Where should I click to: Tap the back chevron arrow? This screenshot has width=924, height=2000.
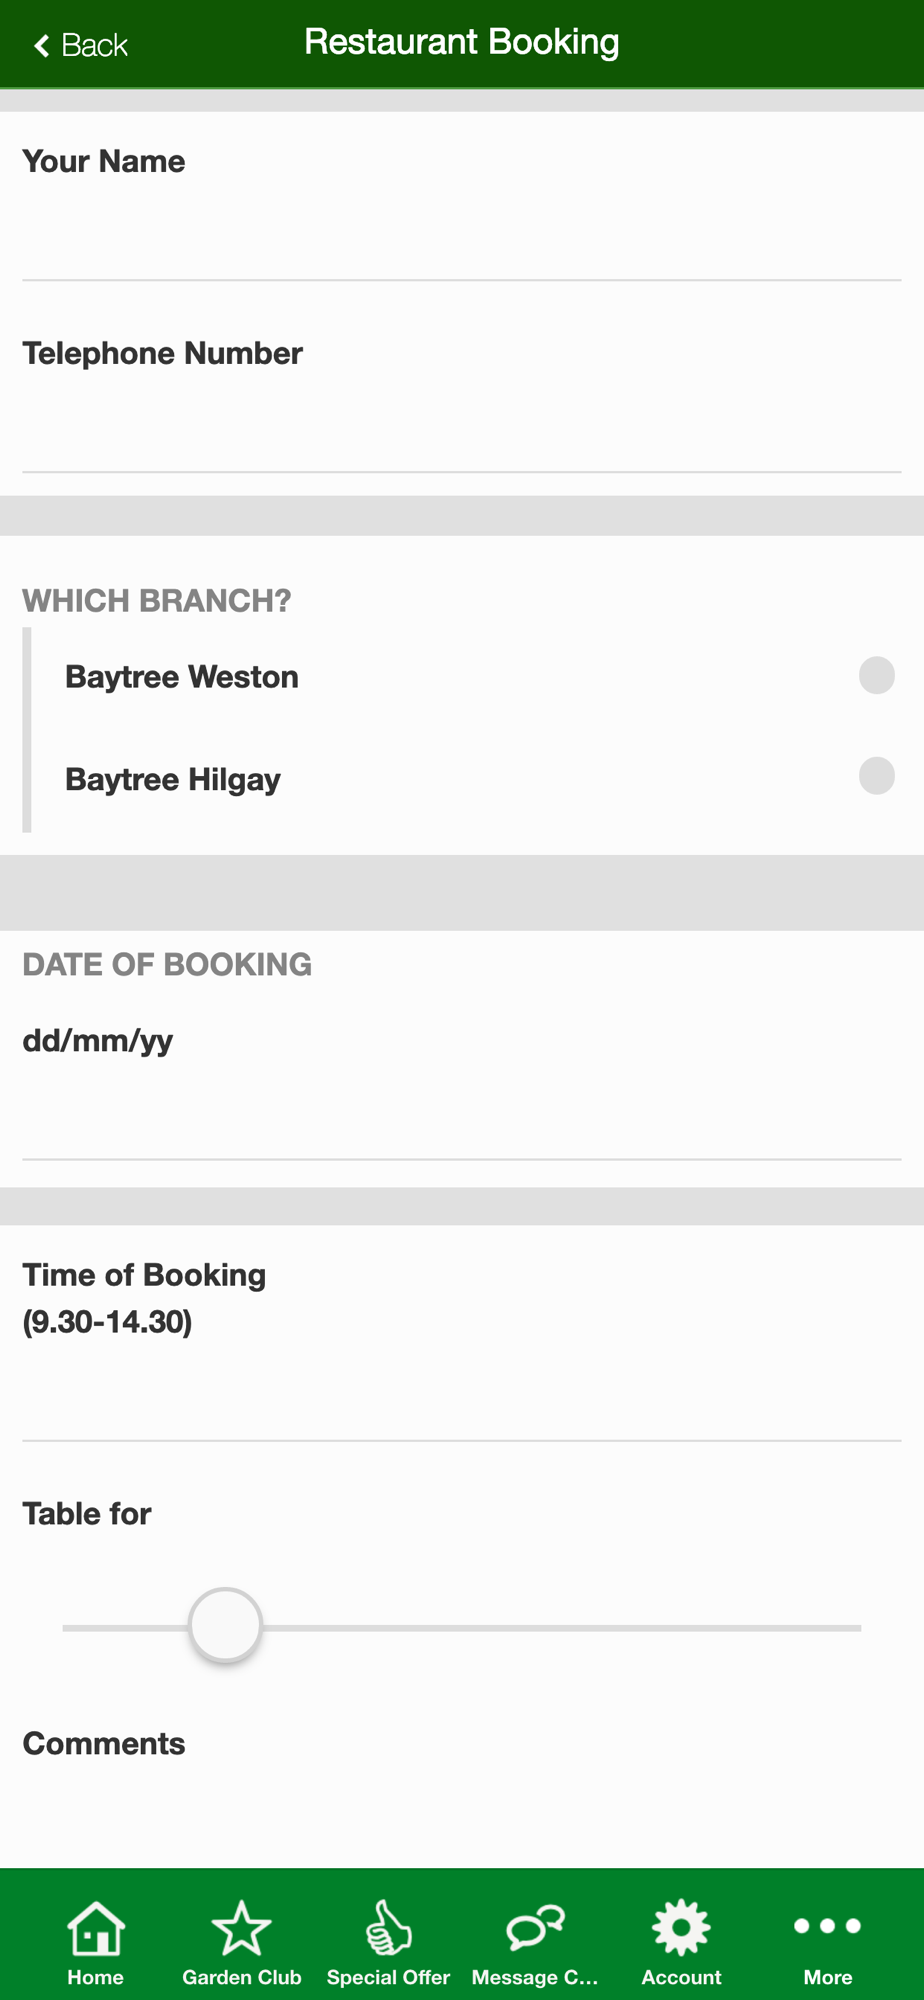(x=41, y=46)
